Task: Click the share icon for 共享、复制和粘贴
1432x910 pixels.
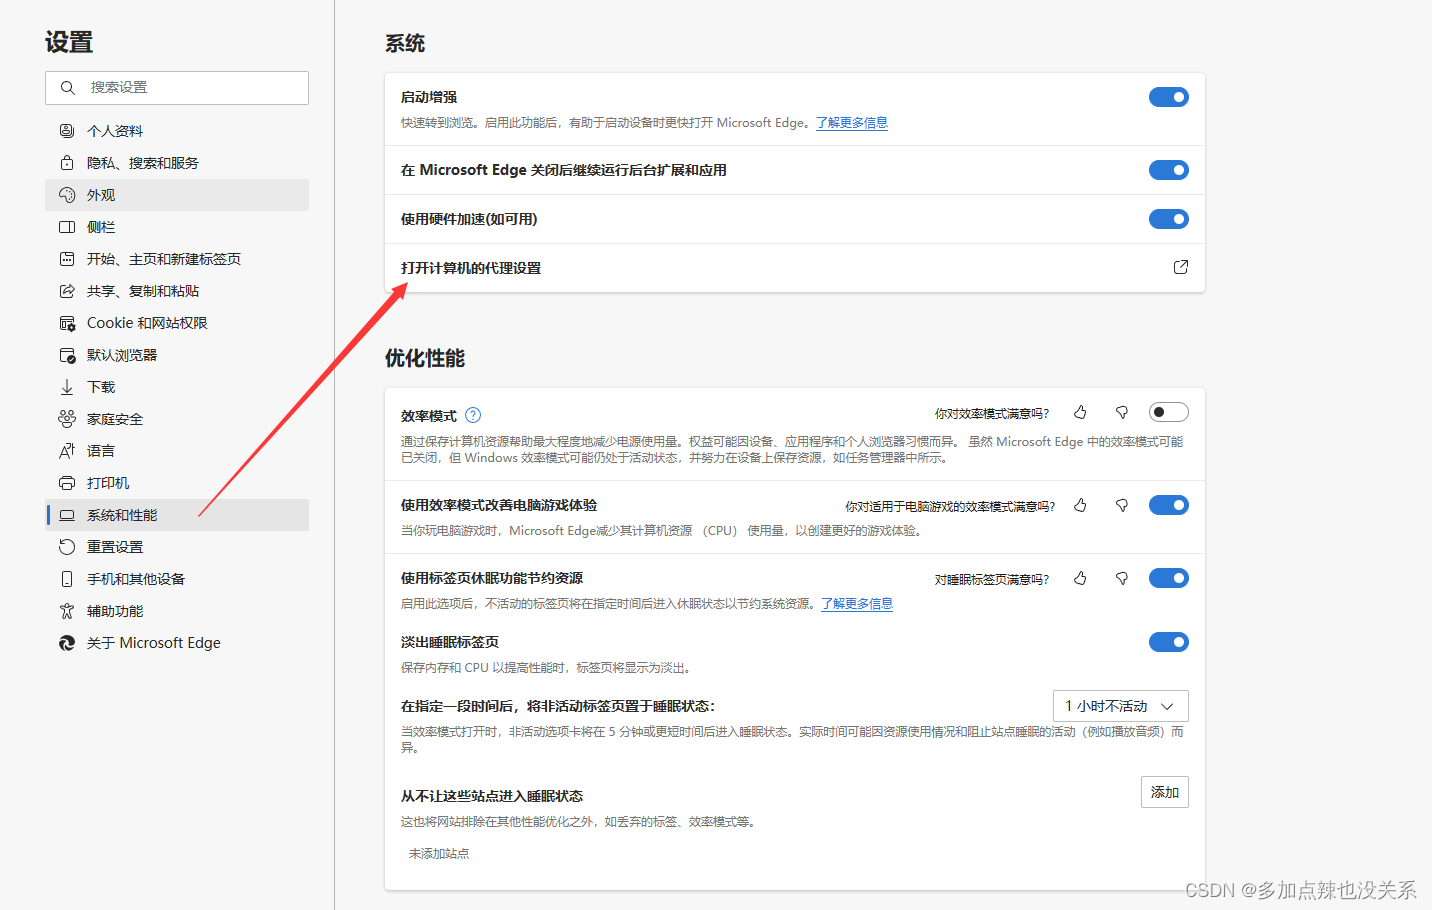Action: click(x=67, y=291)
